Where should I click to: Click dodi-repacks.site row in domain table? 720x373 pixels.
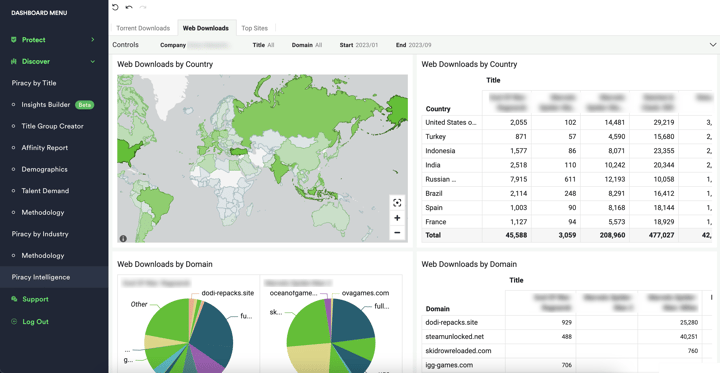(x=452, y=322)
